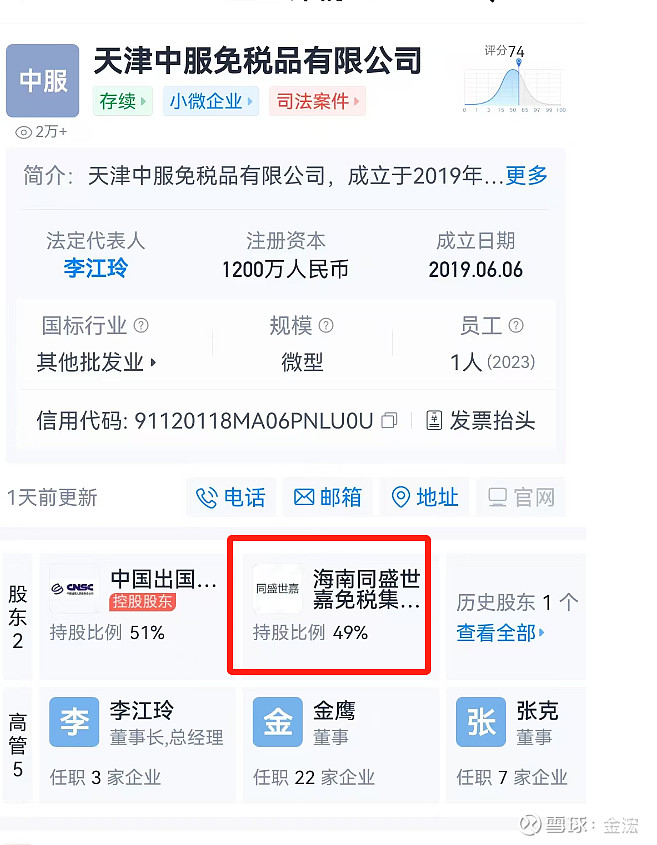Open 同盛世嘉 shareholder logo
The width and height of the screenshot is (657, 845).
click(278, 588)
